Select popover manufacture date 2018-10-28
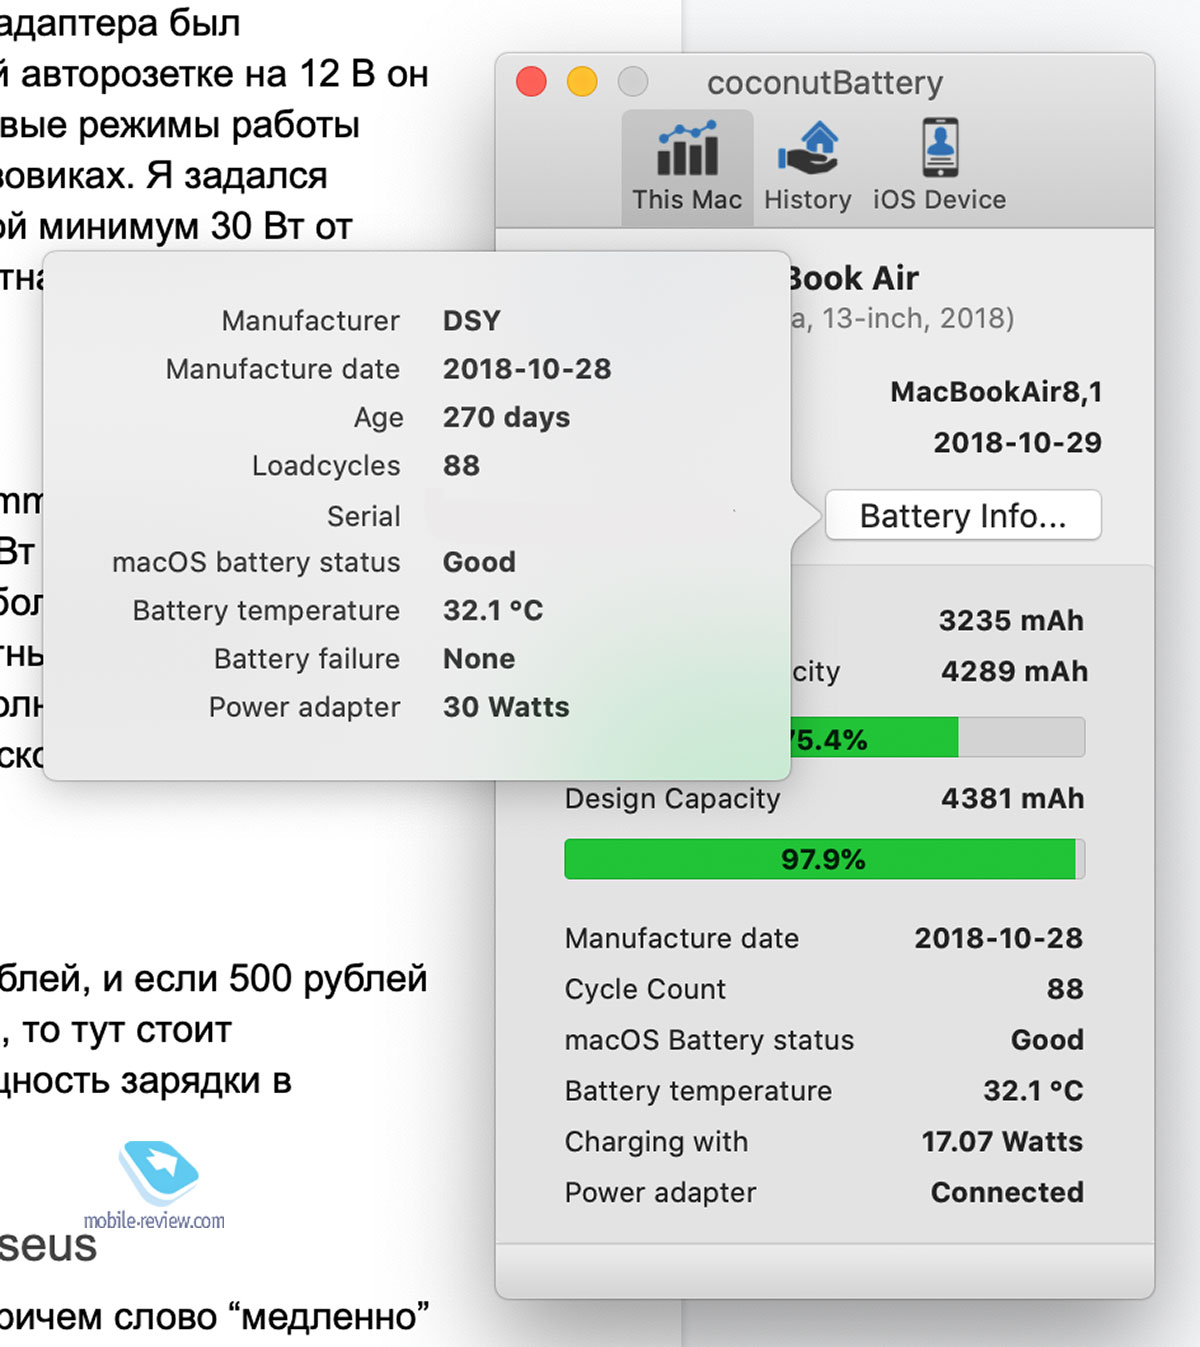The image size is (1200, 1347). [527, 369]
